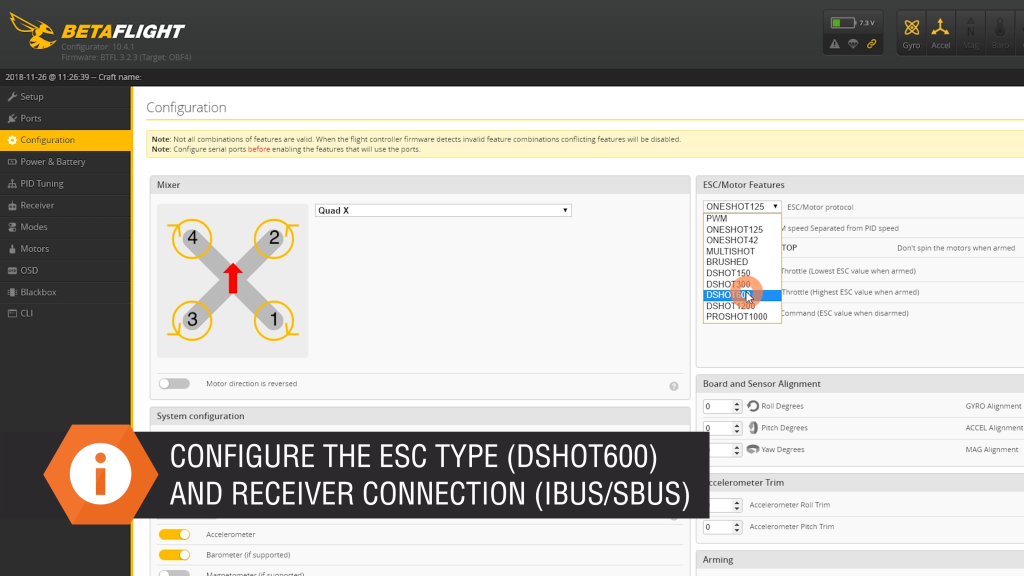Select PWM from protocol list

[742, 219]
